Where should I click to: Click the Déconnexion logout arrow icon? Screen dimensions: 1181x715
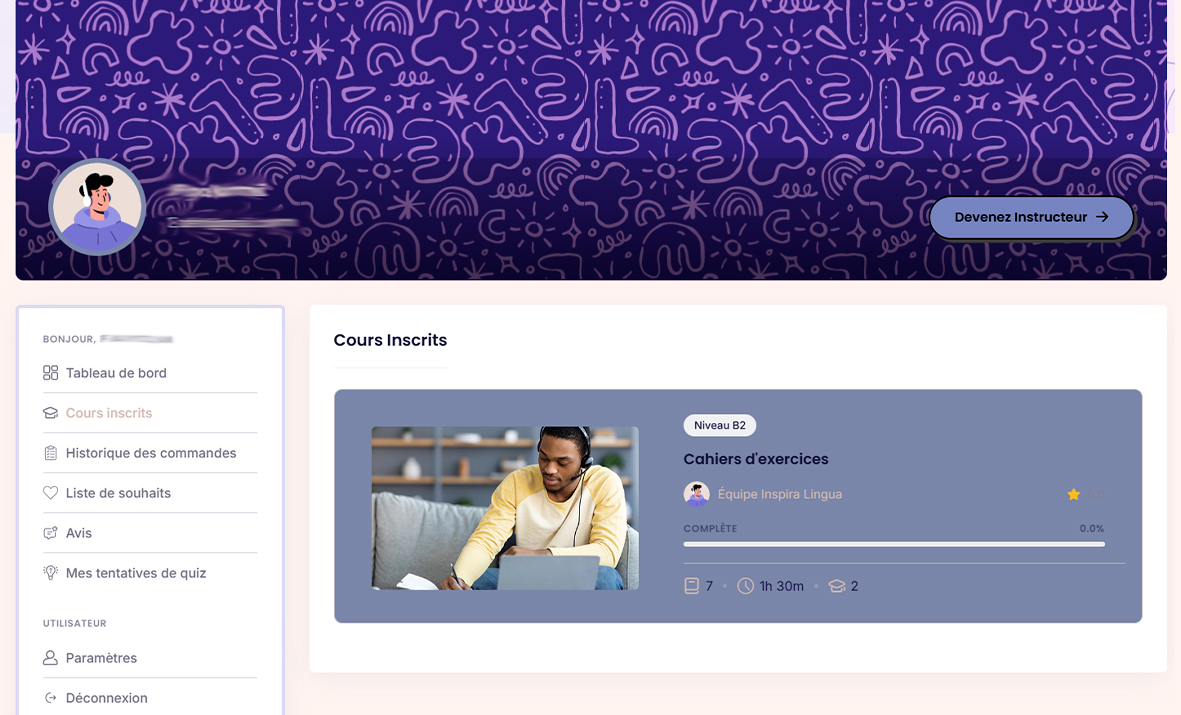click(50, 698)
